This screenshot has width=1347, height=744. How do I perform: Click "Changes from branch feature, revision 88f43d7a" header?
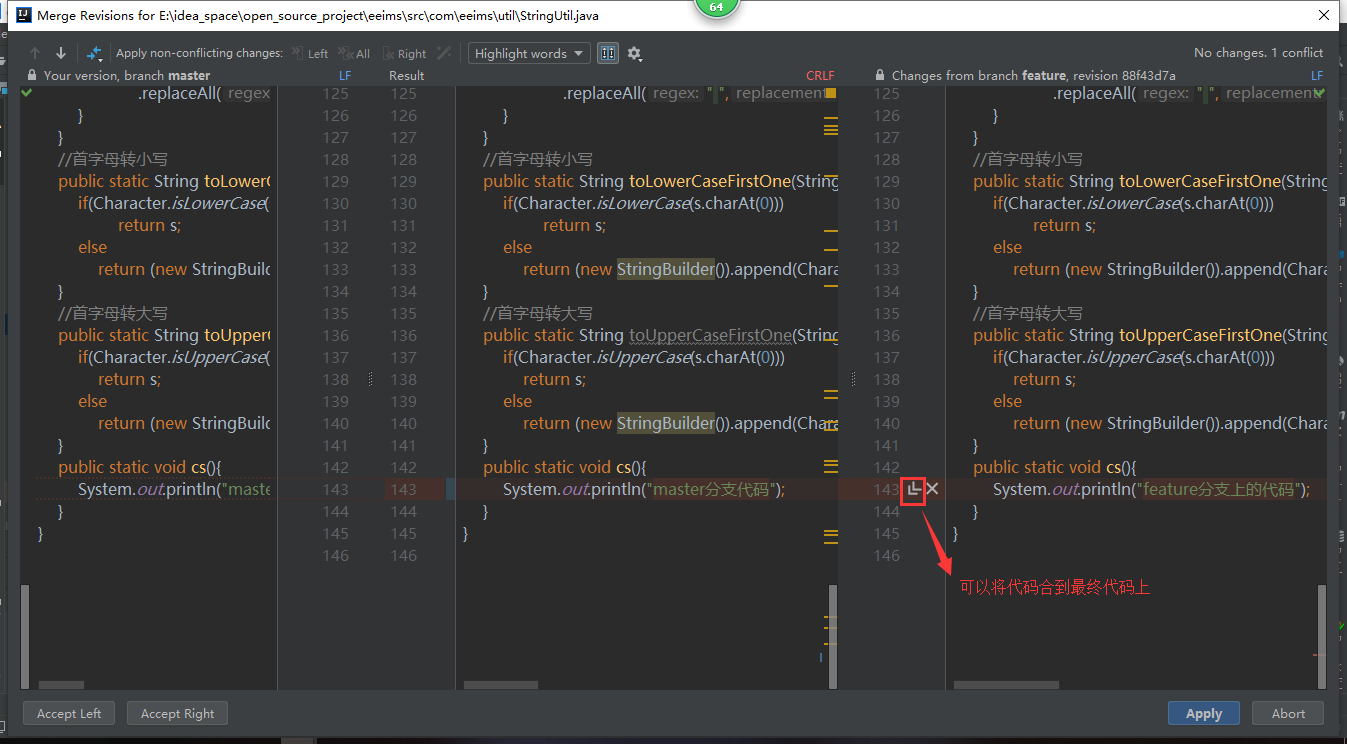[1034, 75]
